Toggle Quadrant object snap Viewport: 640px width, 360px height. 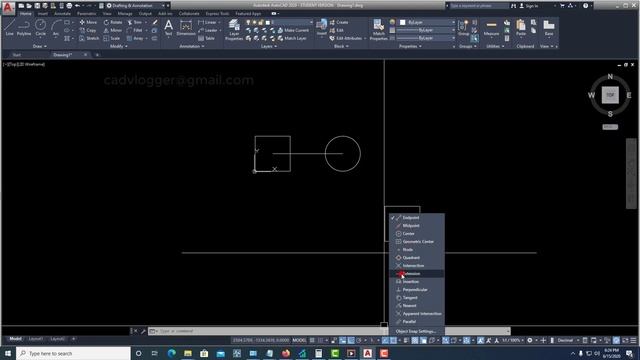[x=411, y=258]
